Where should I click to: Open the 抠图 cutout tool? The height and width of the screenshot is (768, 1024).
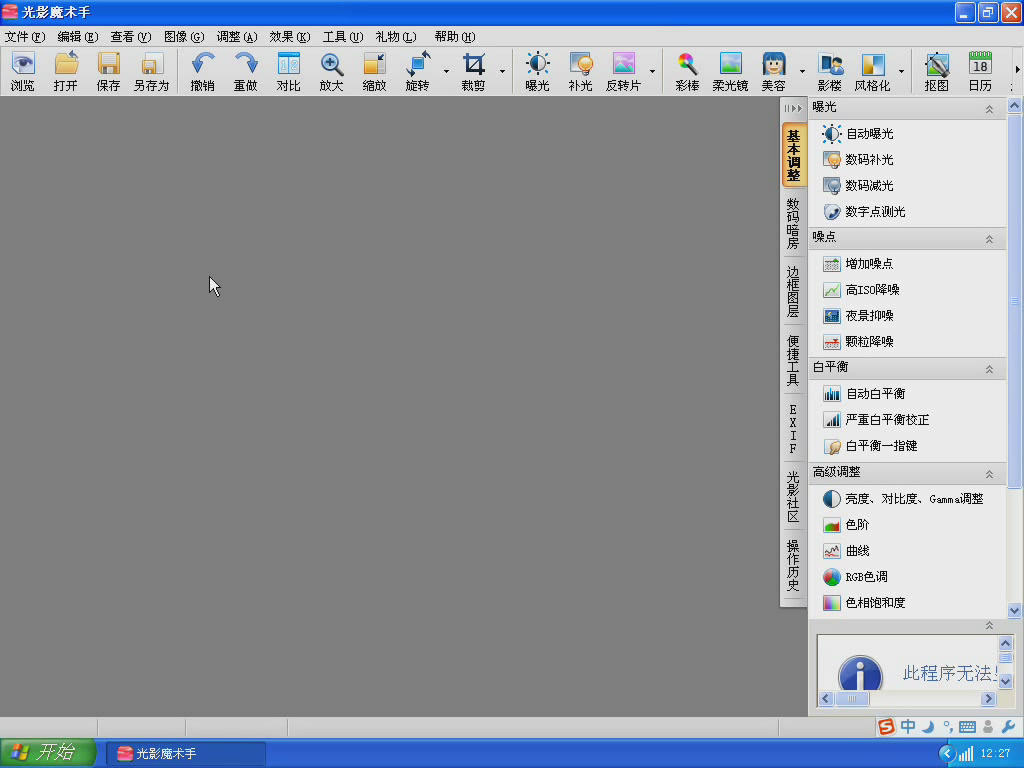click(936, 71)
